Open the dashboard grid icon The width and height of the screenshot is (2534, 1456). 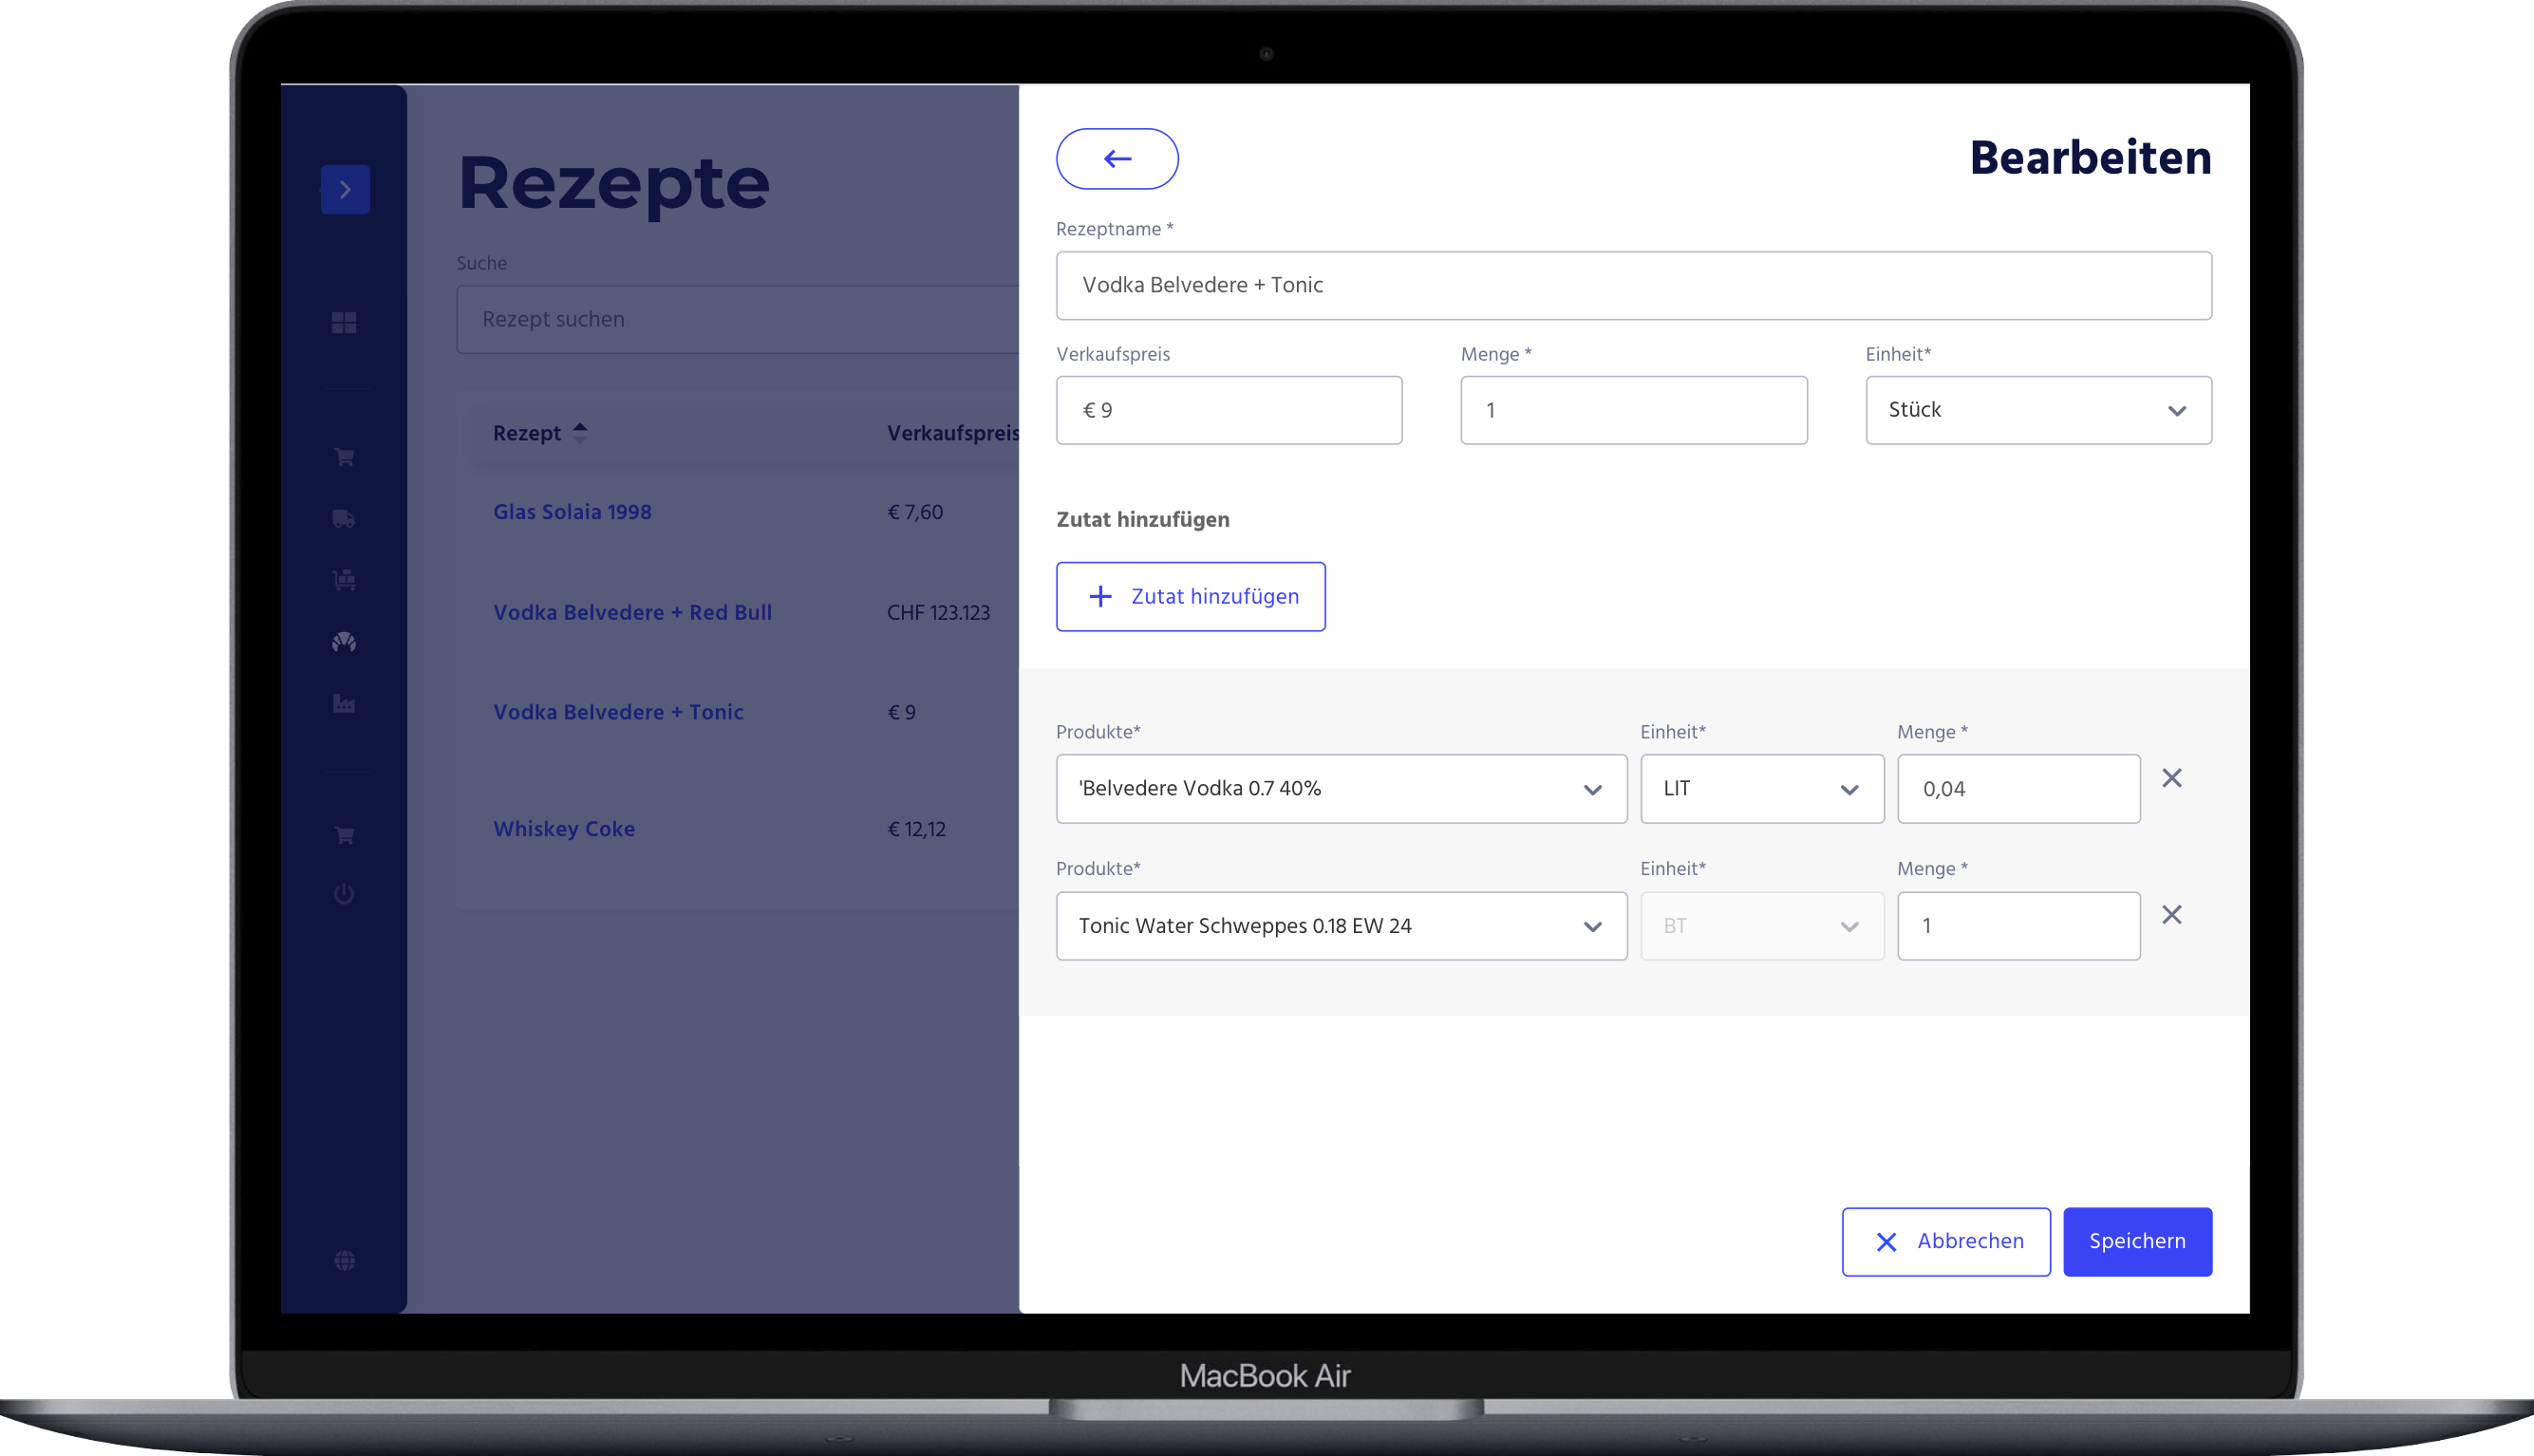(x=344, y=324)
